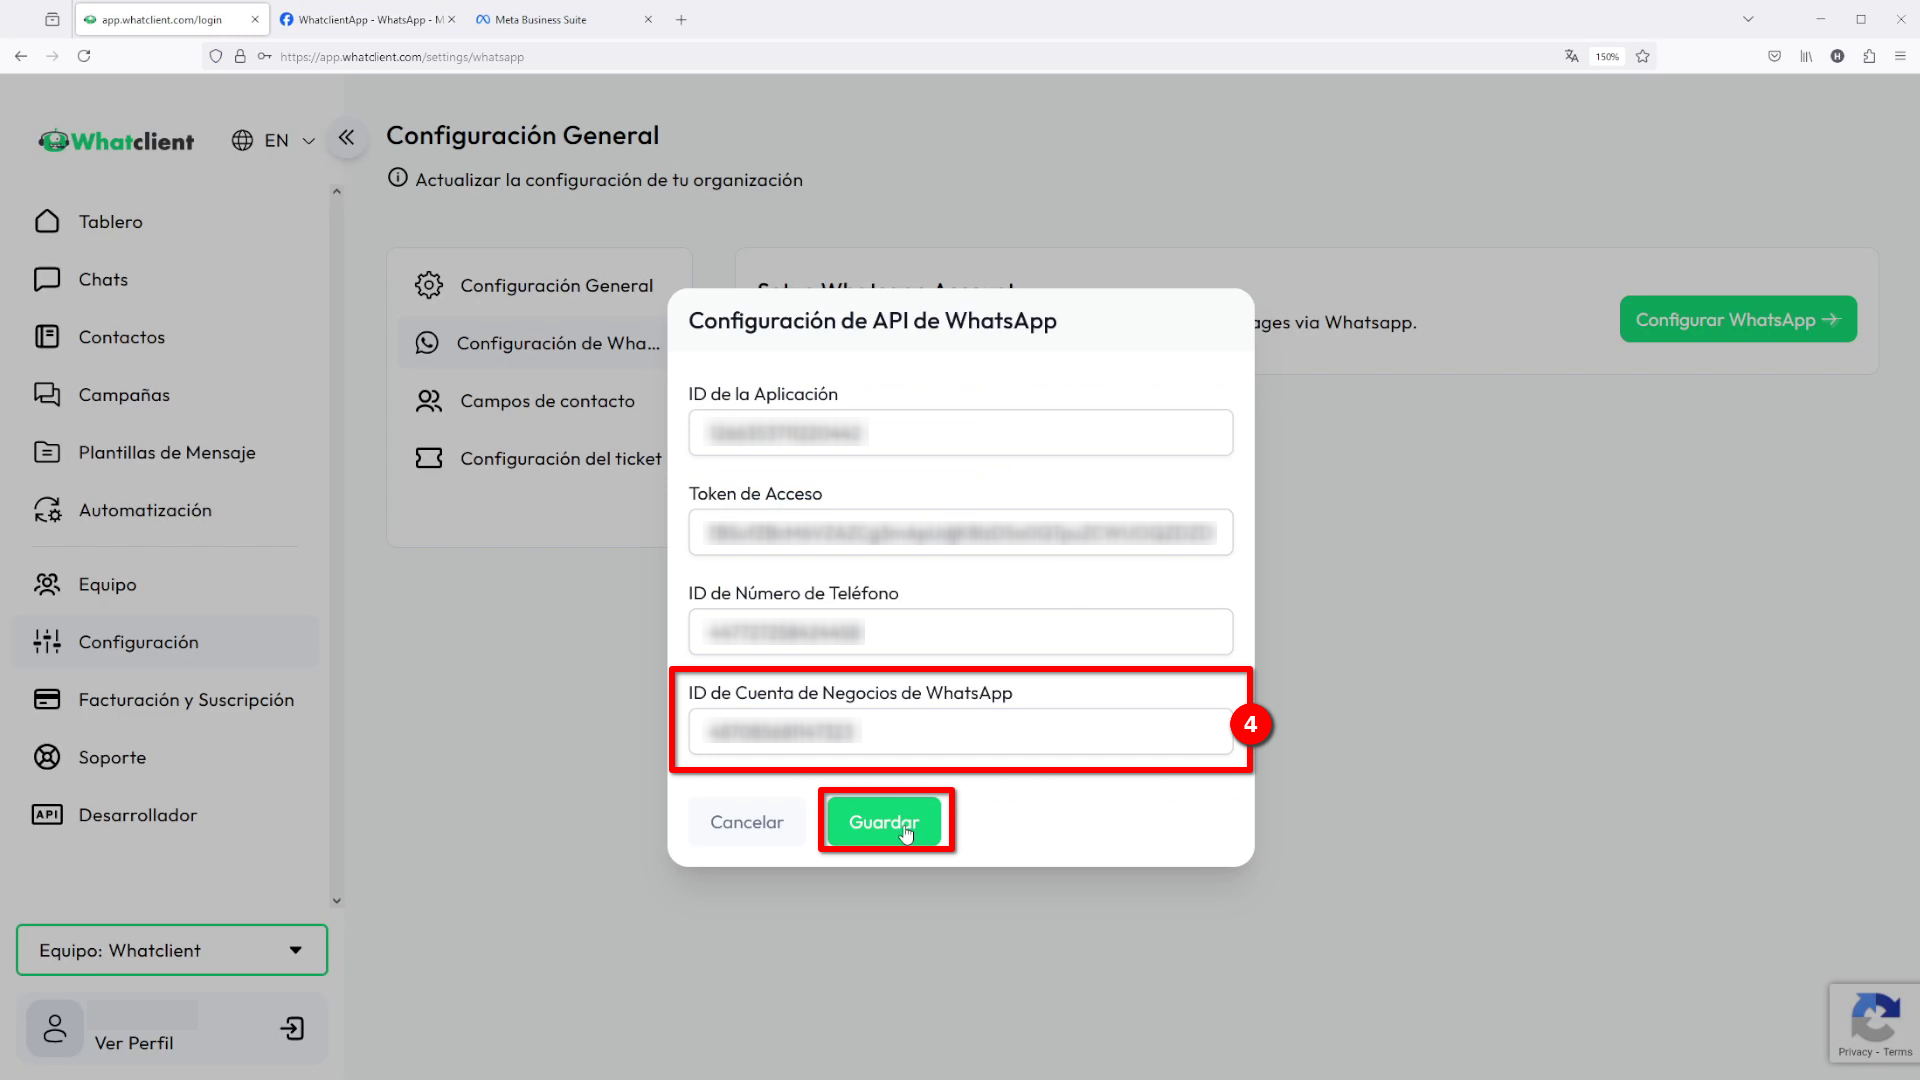Open the Automatización icon
This screenshot has height=1080, width=1920.
coord(47,510)
